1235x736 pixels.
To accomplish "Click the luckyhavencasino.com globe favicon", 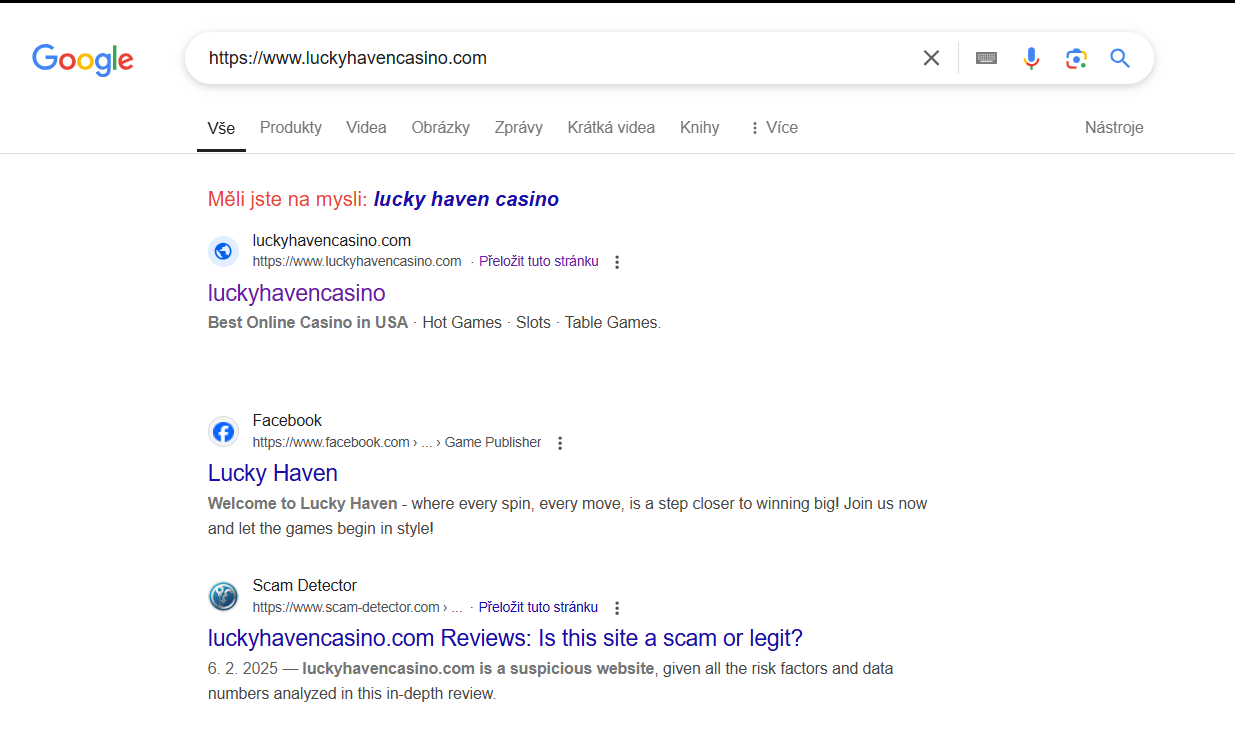I will 224,251.
